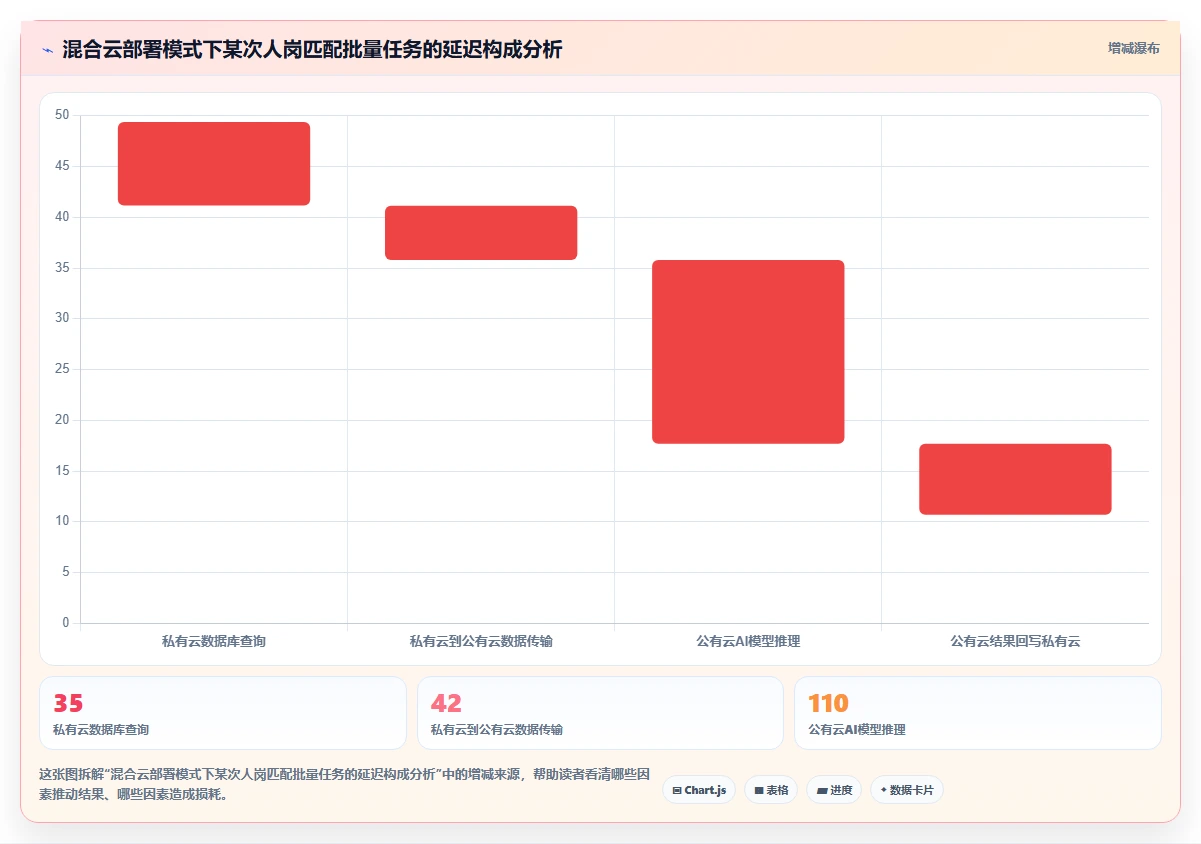Click y-axis tick label 0
Viewport: 1201px width, 844px height.
pos(66,623)
